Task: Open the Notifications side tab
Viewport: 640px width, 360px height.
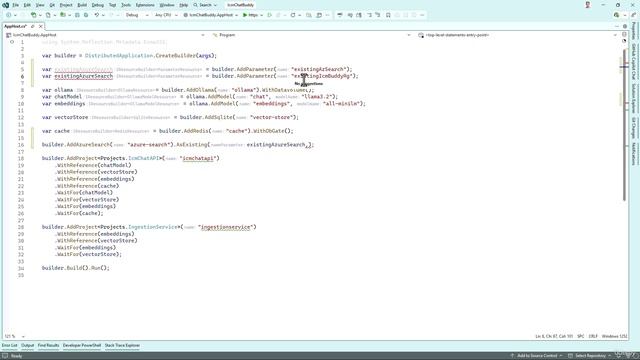Action: pyautogui.click(x=634, y=154)
